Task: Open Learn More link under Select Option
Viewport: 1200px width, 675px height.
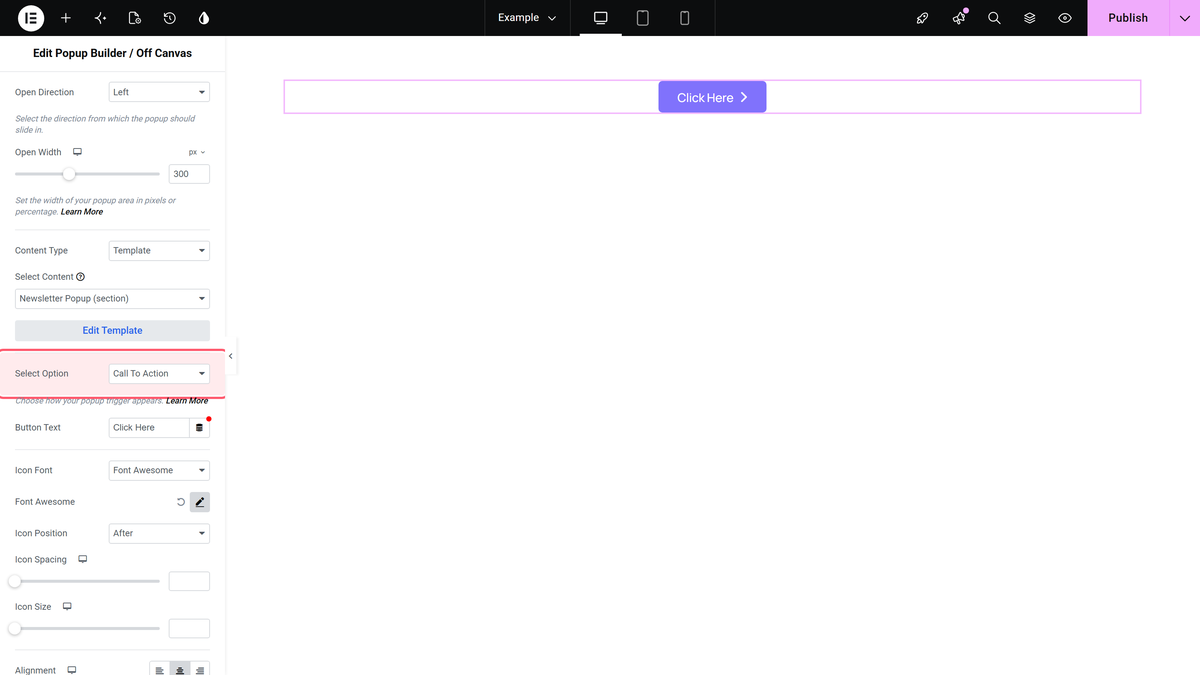Action: (187, 401)
